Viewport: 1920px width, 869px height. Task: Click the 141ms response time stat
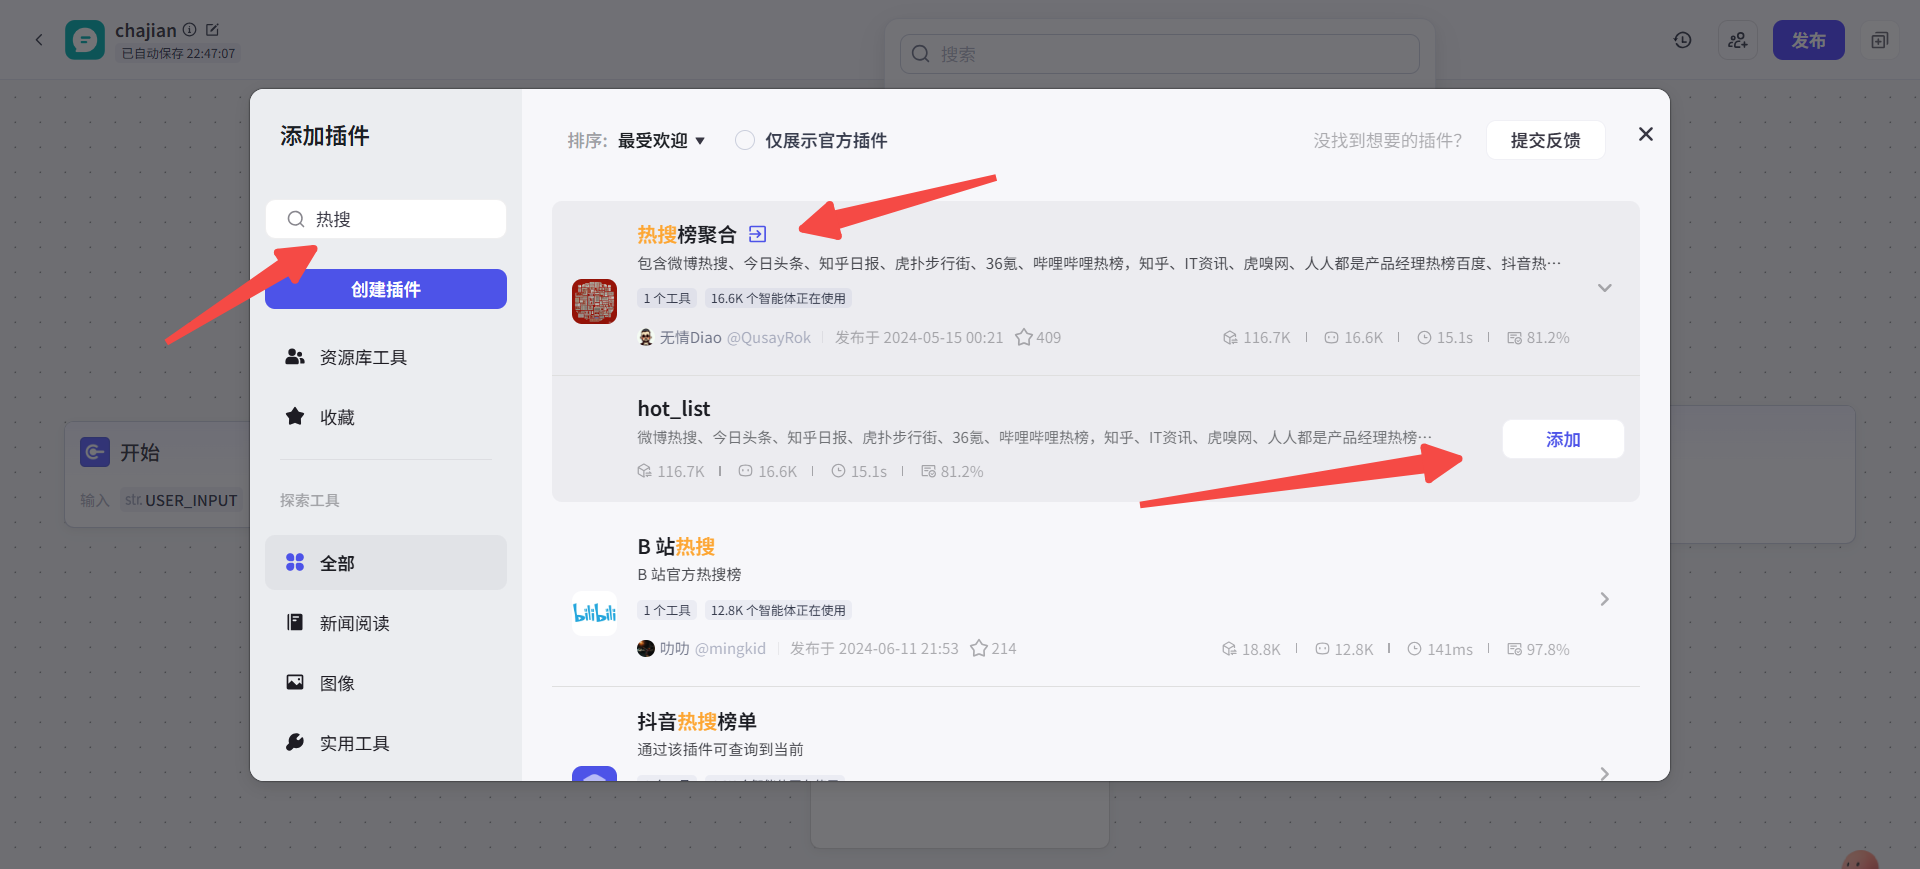click(x=1440, y=649)
